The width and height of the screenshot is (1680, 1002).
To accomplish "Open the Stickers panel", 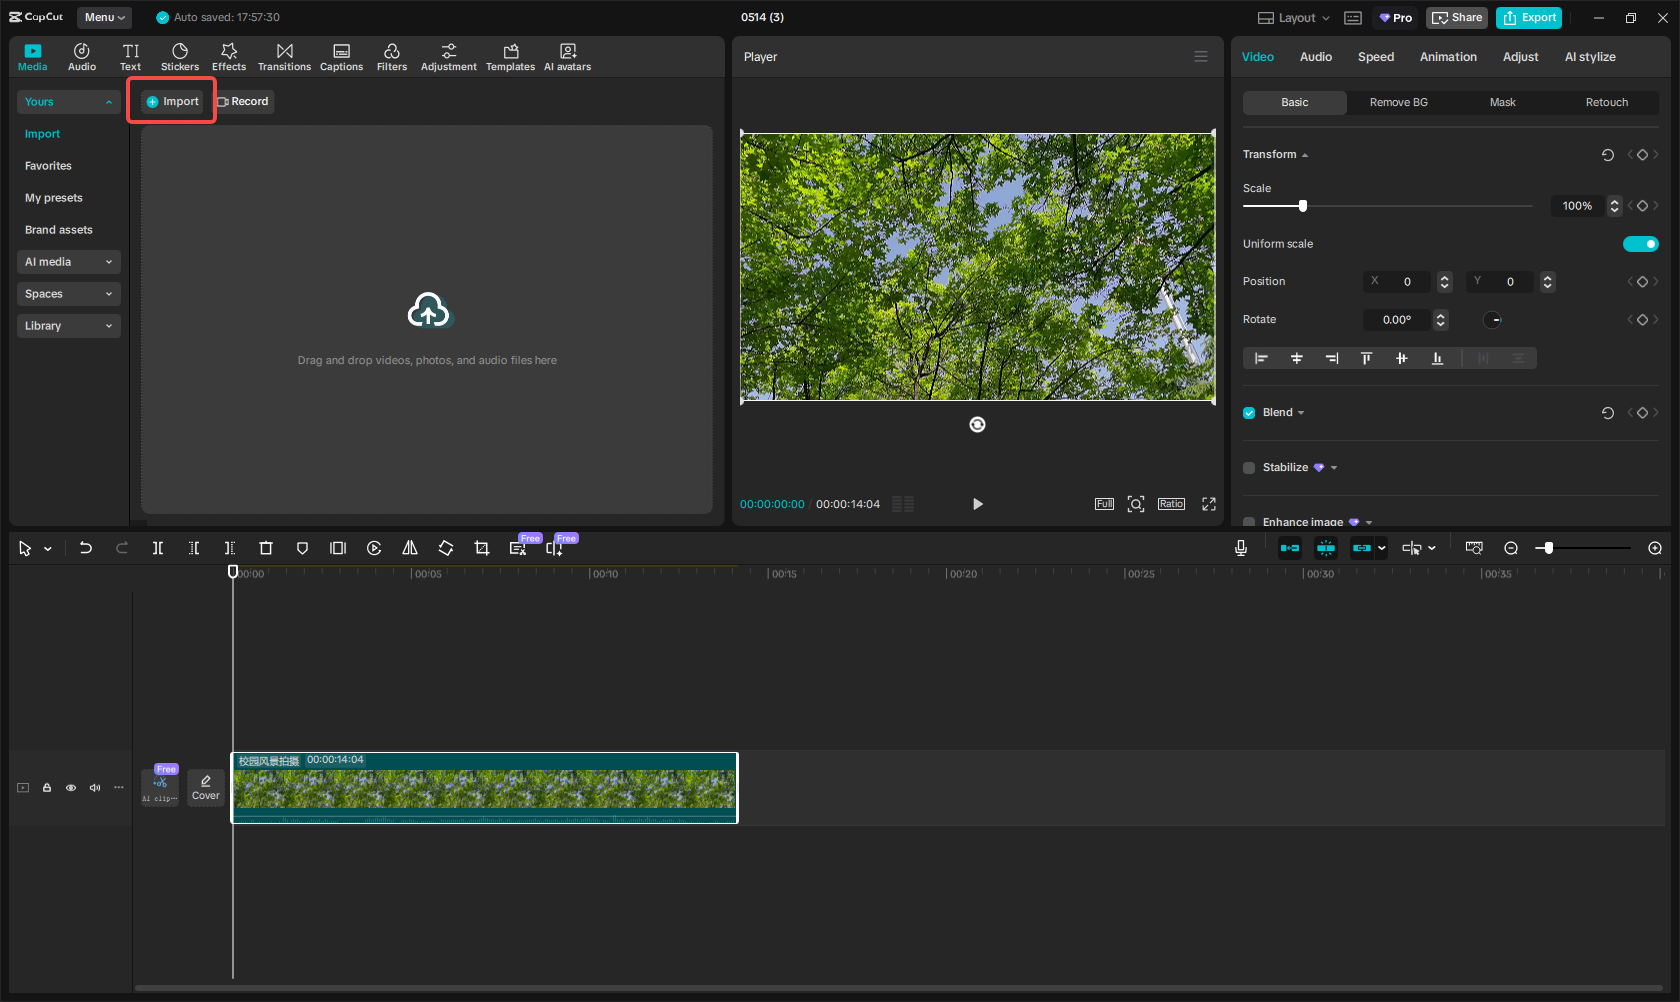I will 180,55.
